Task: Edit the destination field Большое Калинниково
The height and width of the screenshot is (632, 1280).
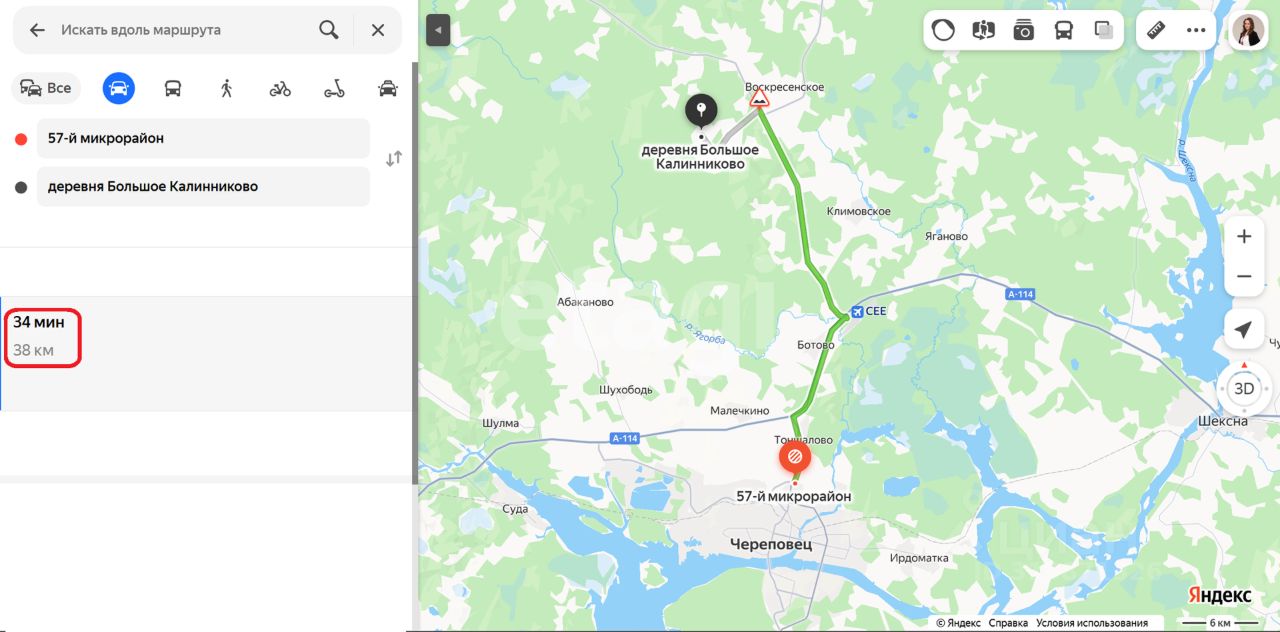Action: (x=203, y=187)
